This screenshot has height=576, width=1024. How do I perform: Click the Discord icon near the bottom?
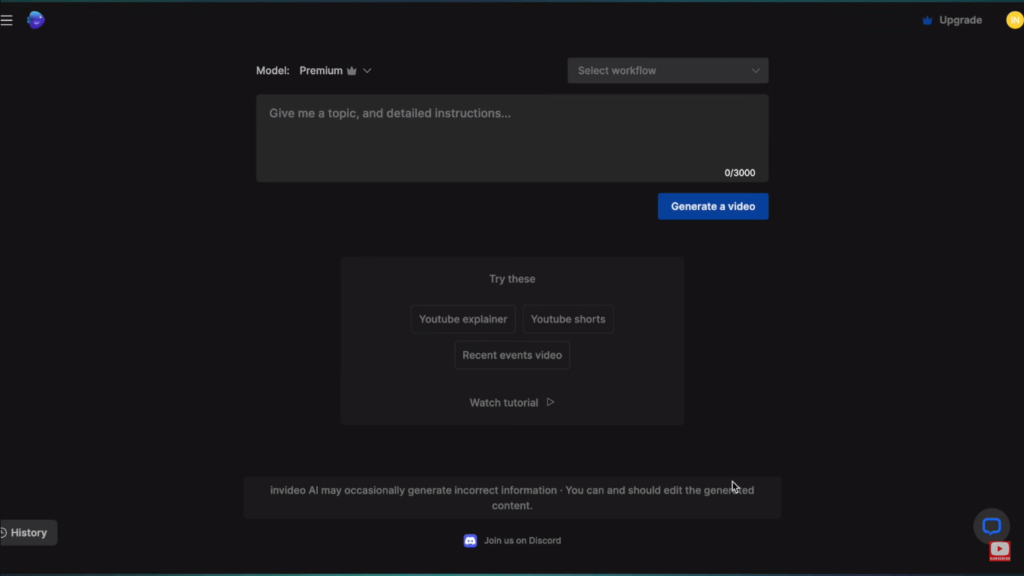(x=470, y=540)
